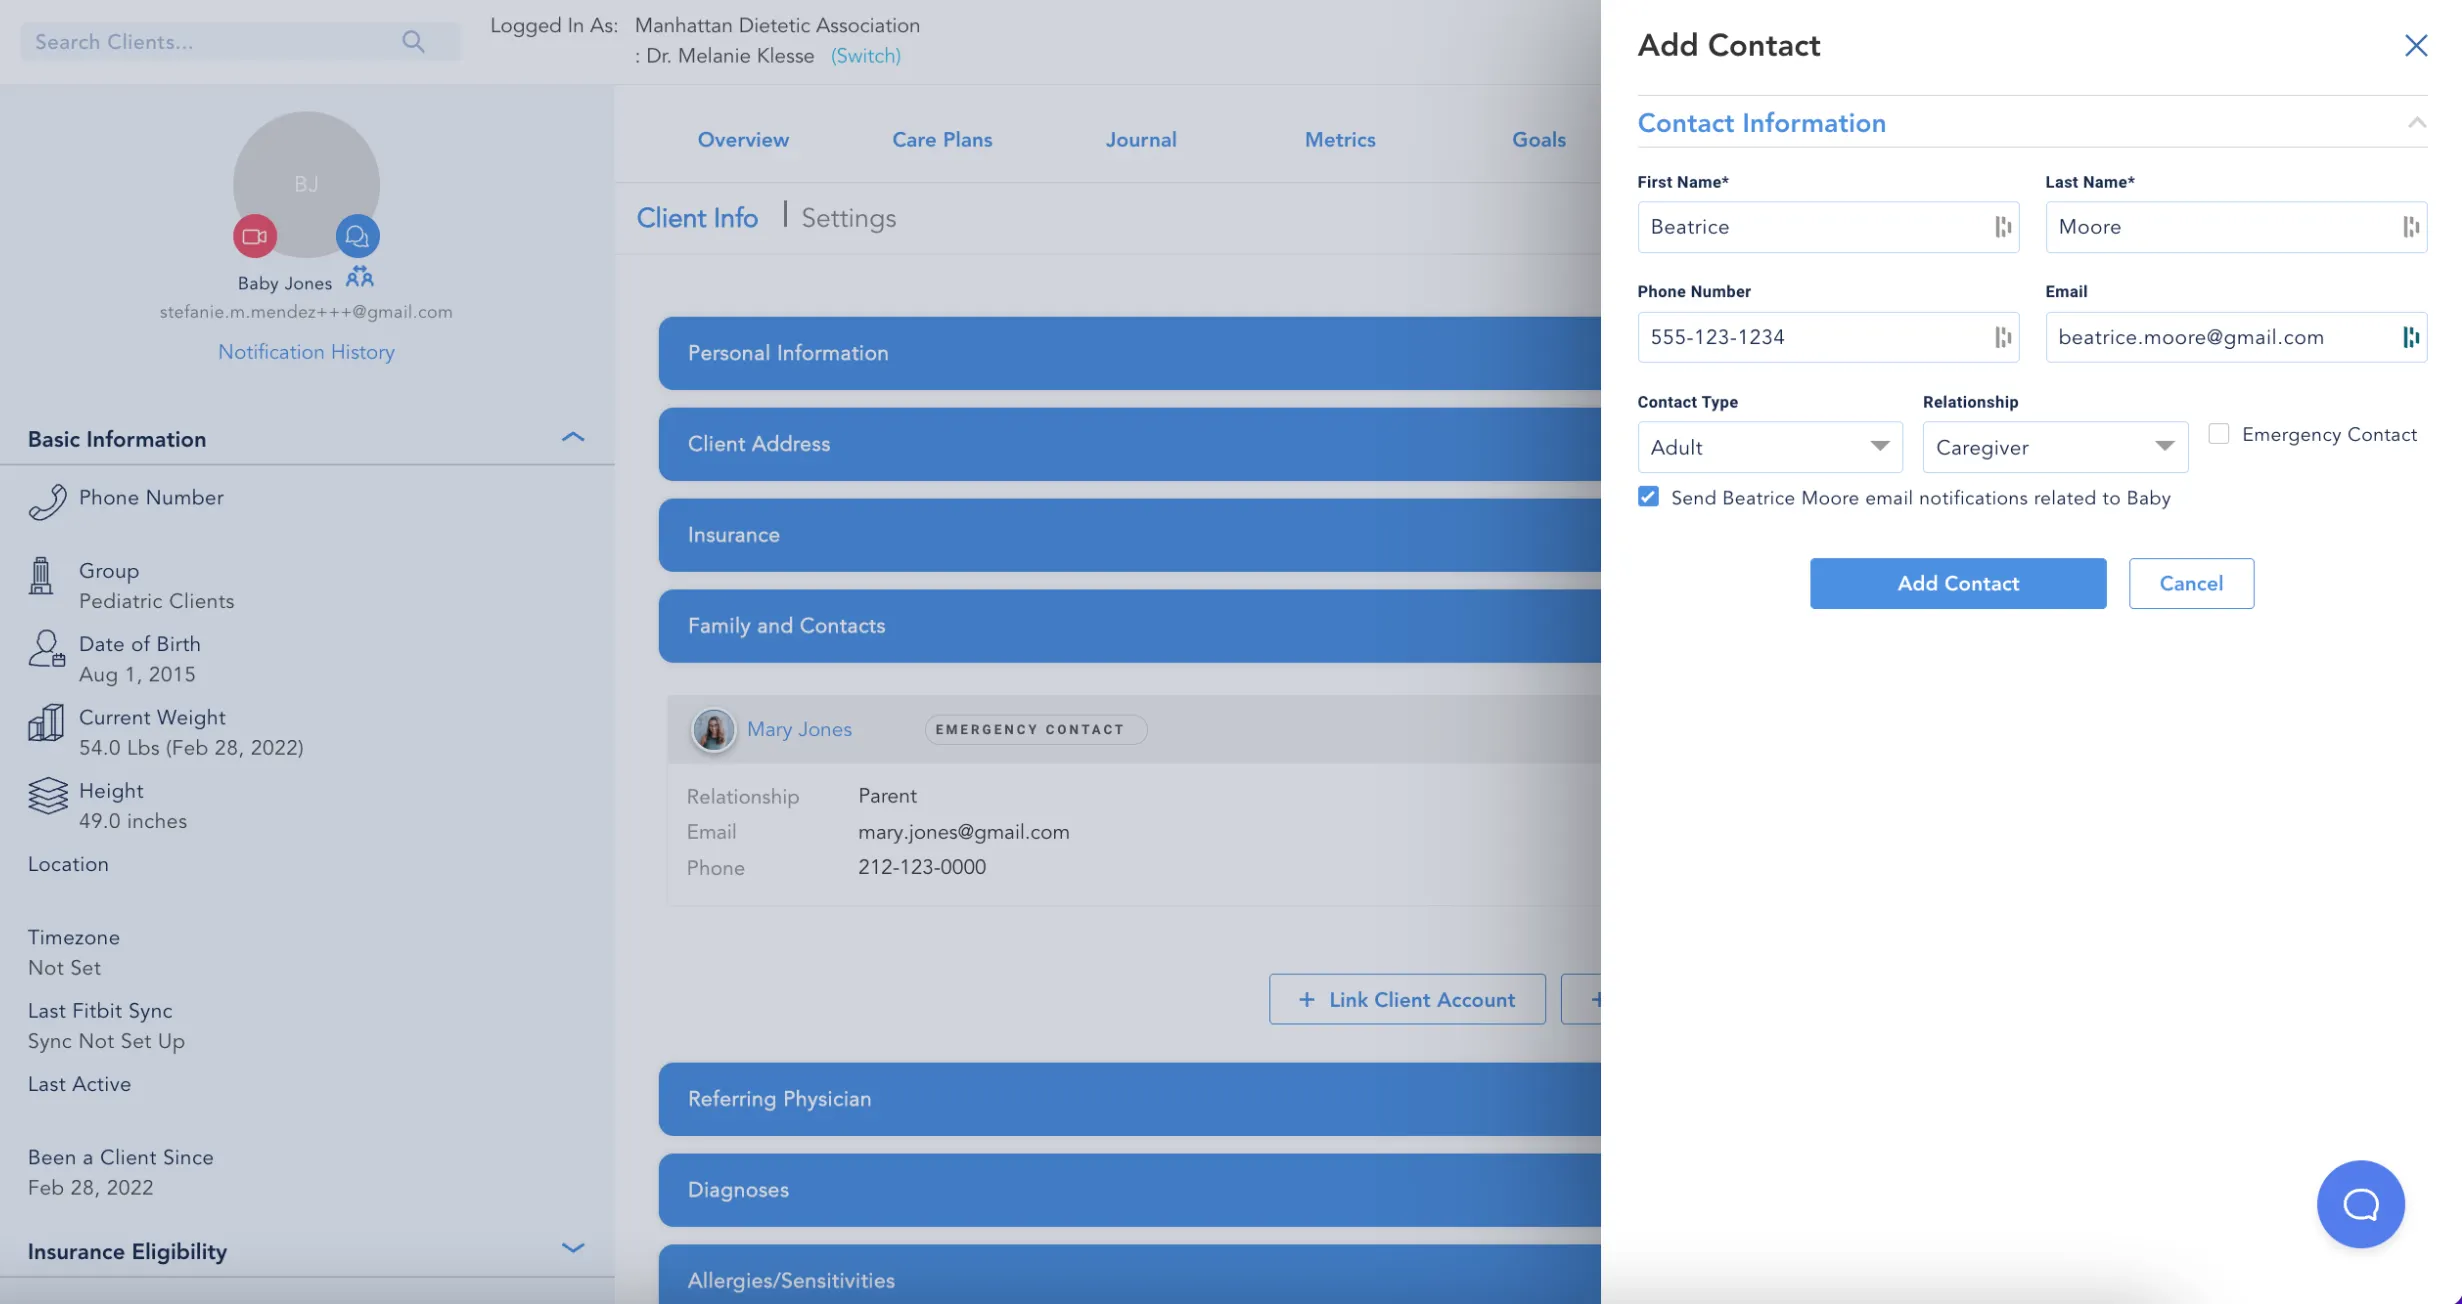
Task: Click the Current Weight scale icon
Action: [x=46, y=722]
